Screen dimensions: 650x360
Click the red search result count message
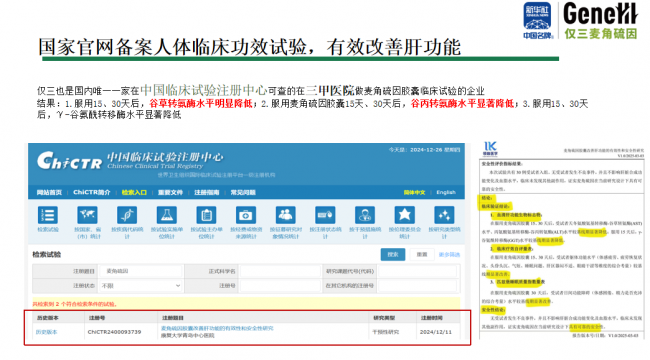[75, 304]
